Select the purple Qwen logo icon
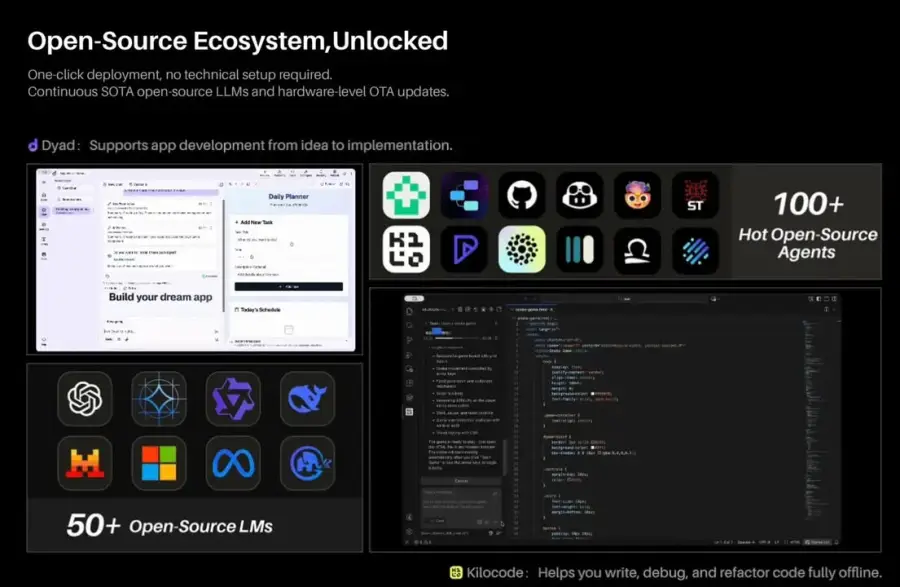900x587 pixels. 233,399
